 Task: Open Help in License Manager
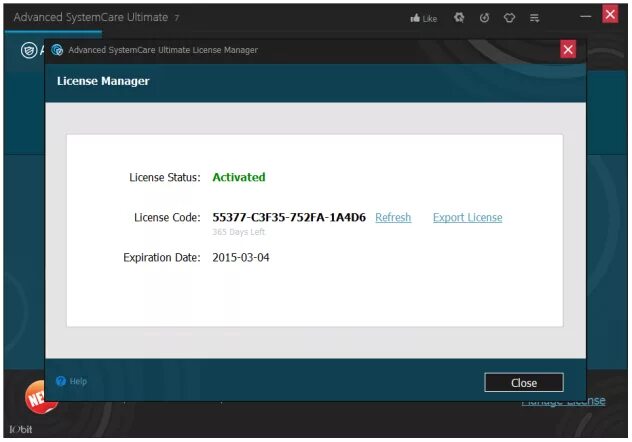tap(78, 381)
